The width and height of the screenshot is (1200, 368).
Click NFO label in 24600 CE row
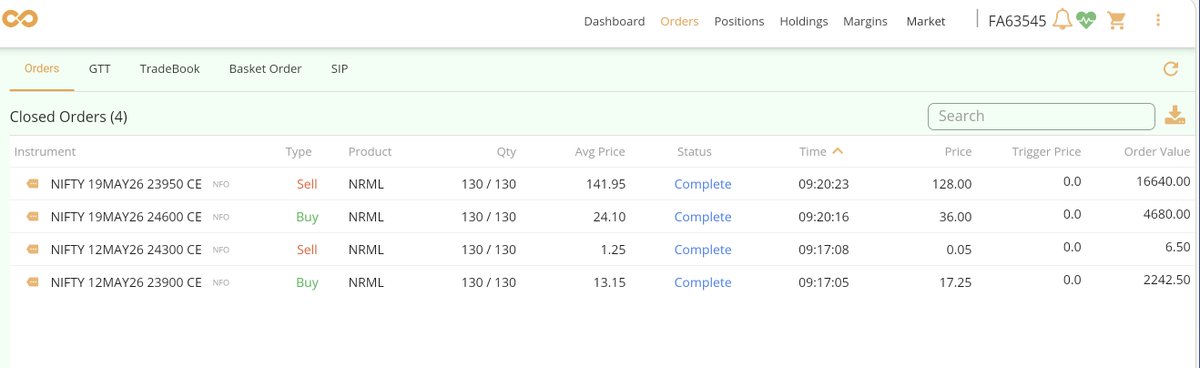point(221,217)
